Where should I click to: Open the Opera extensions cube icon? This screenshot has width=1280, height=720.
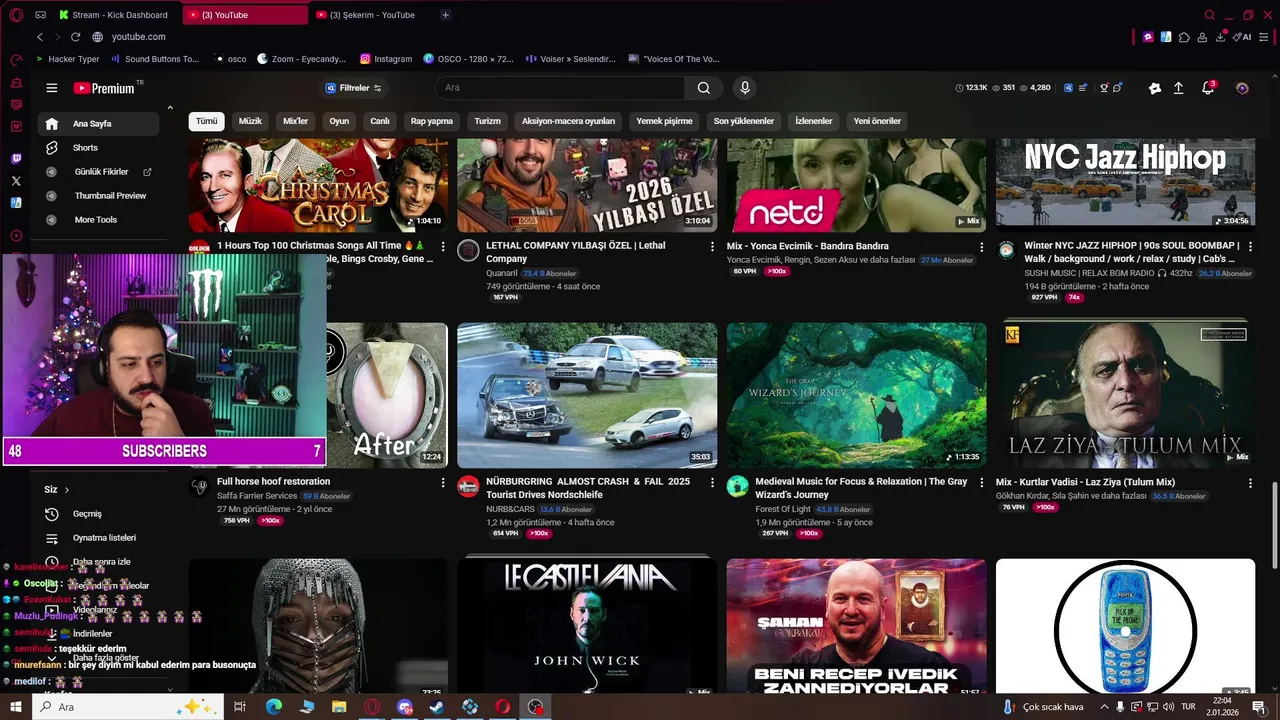(x=1184, y=37)
